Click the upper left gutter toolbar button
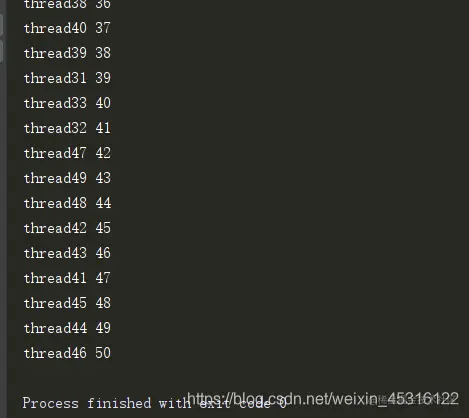This screenshot has width=469, height=418. click(1, 25)
